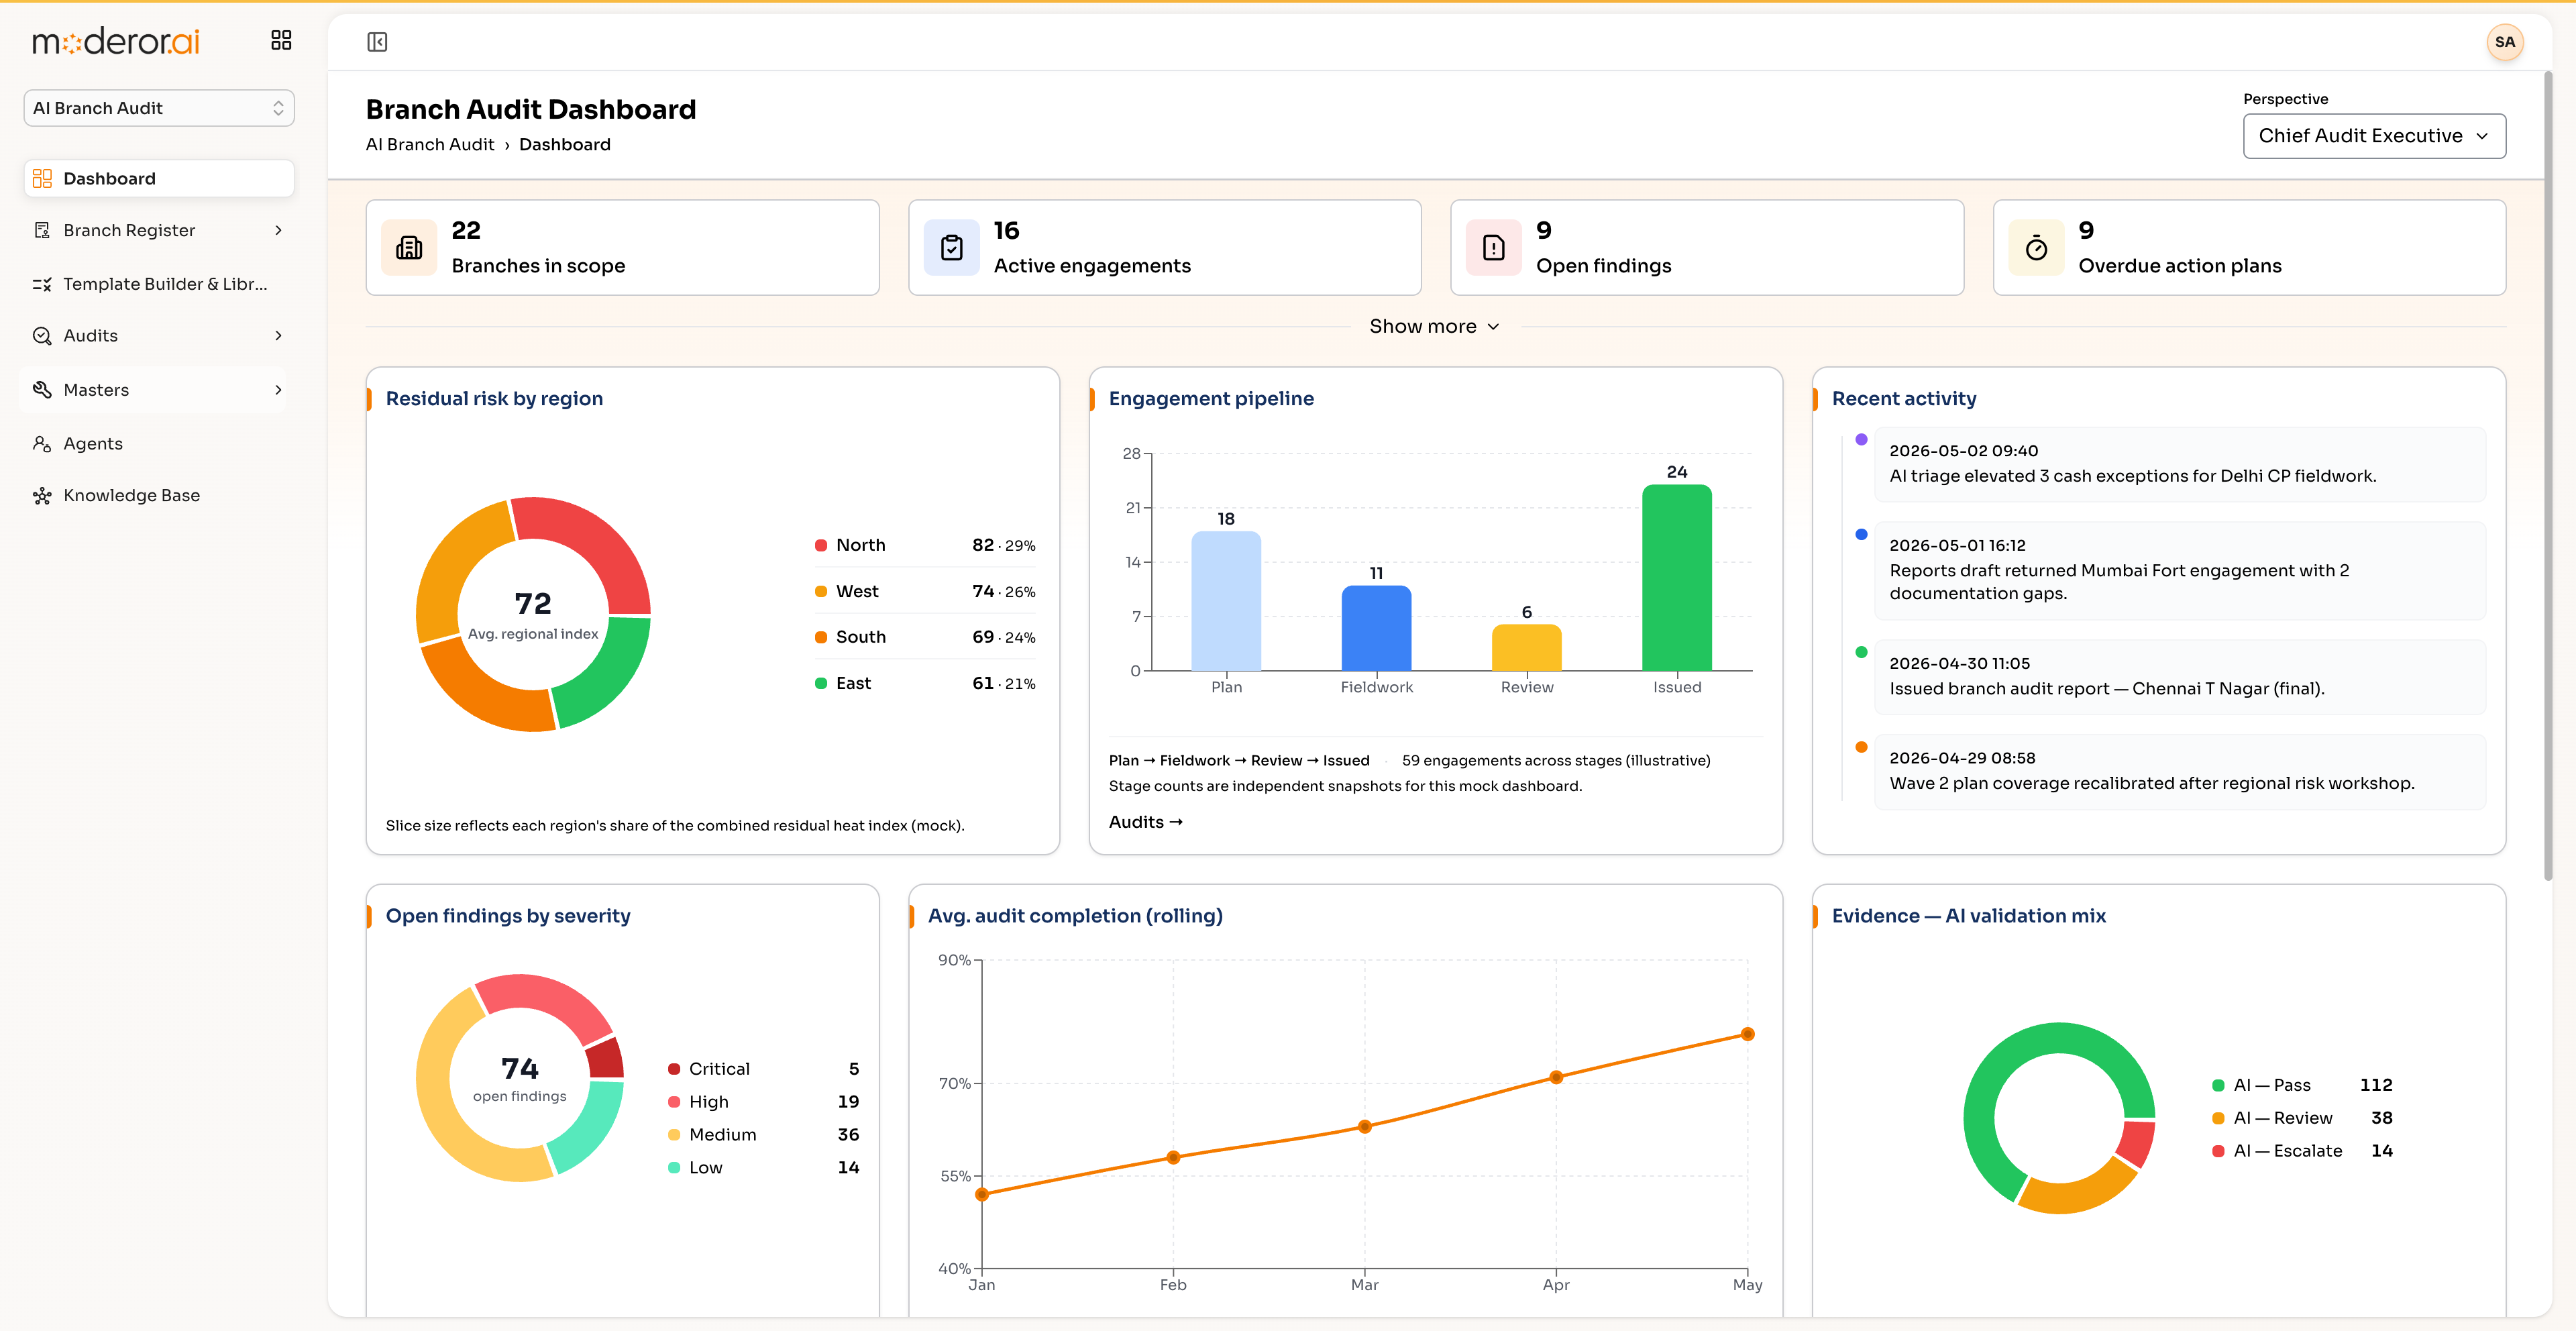Click the Masters wrench icon
Image resolution: width=2576 pixels, height=1331 pixels.
[42, 390]
